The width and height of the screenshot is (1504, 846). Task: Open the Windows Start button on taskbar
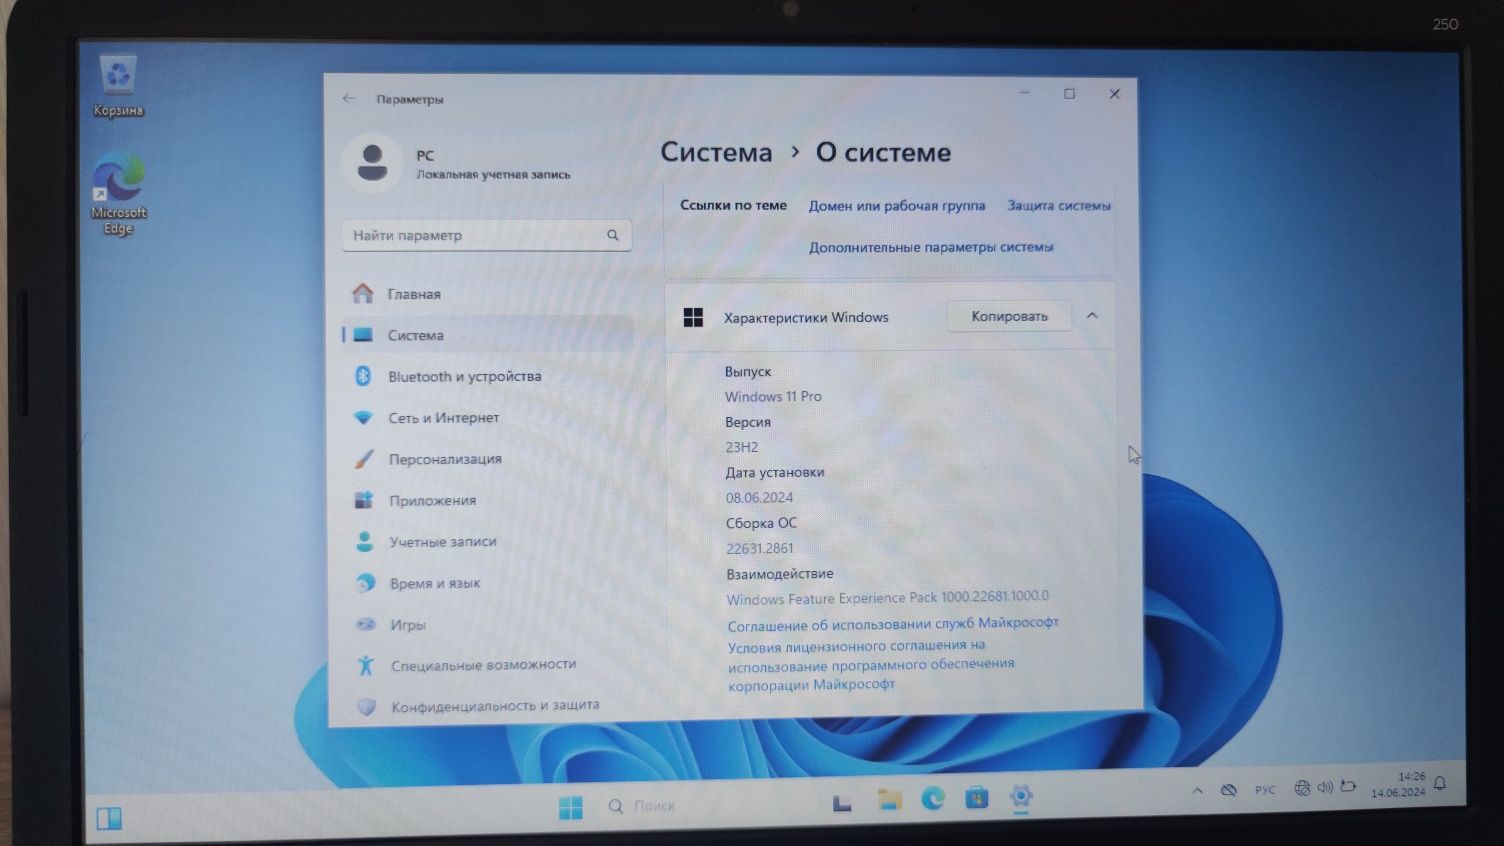(x=571, y=807)
